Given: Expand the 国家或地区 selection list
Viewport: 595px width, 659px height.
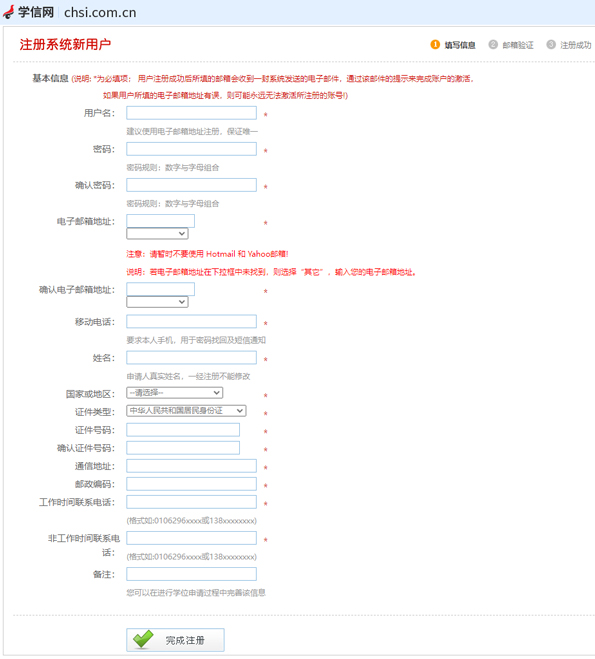Looking at the screenshot, I should (x=174, y=393).
